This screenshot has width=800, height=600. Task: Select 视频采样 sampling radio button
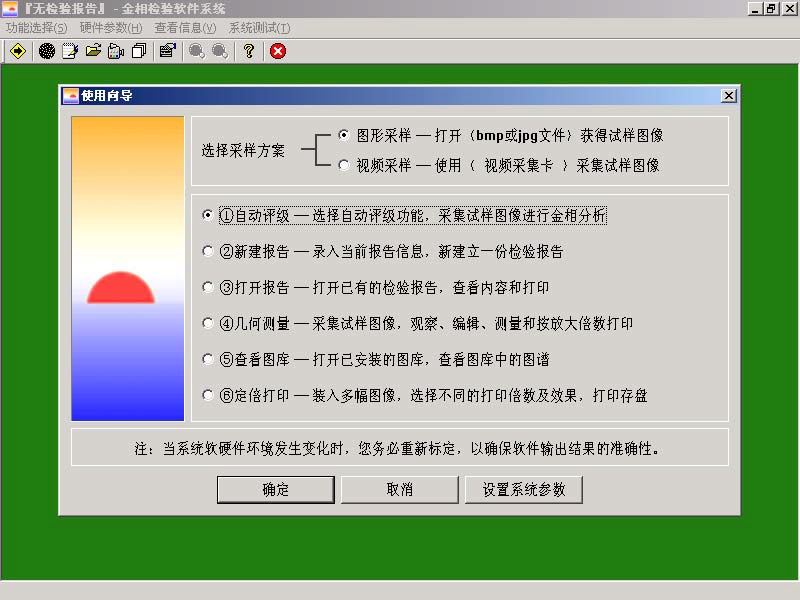coord(344,165)
